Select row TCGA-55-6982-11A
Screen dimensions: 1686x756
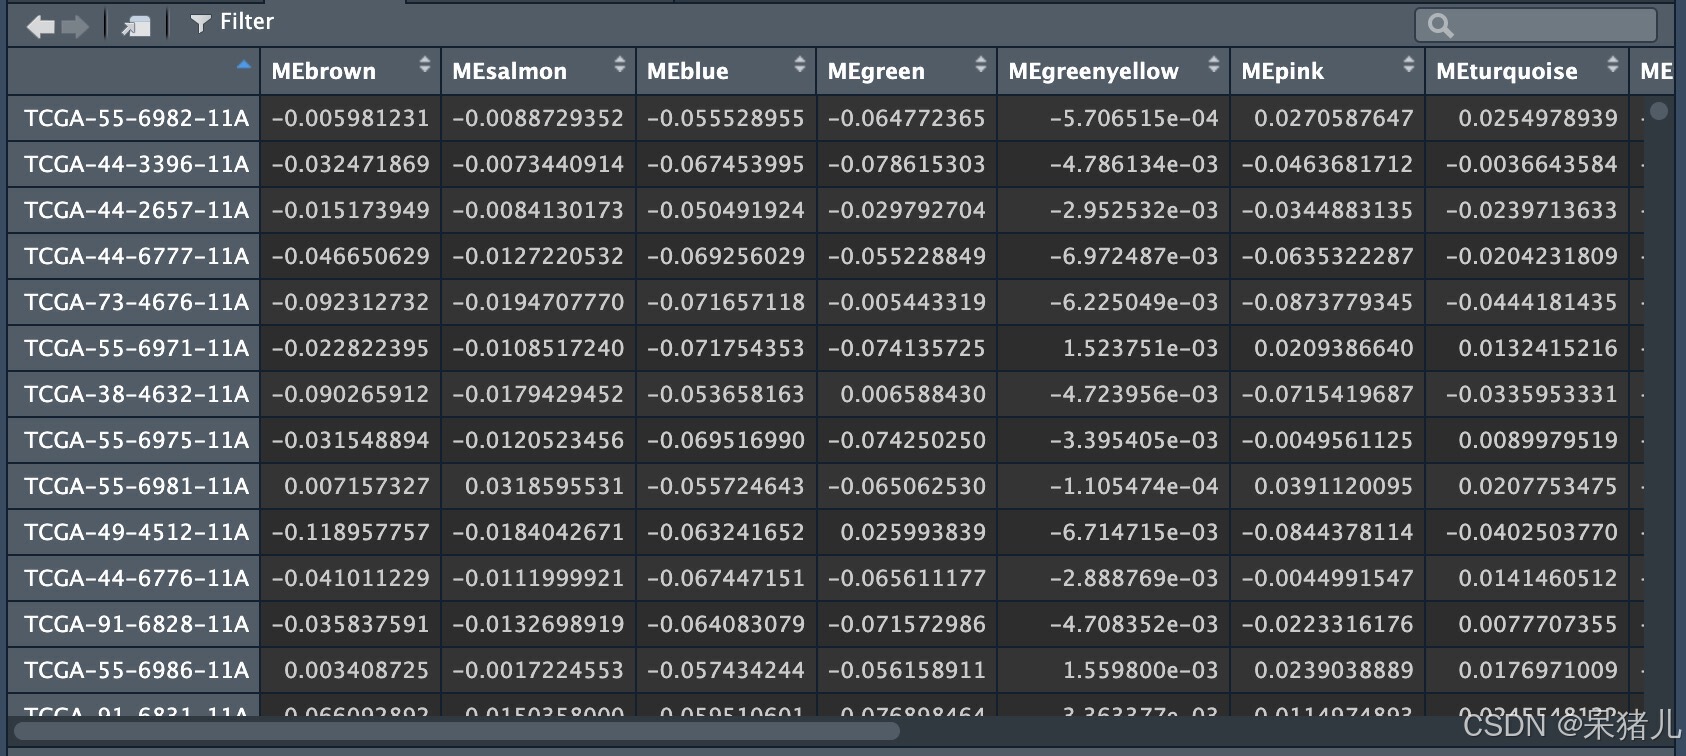click(x=136, y=118)
